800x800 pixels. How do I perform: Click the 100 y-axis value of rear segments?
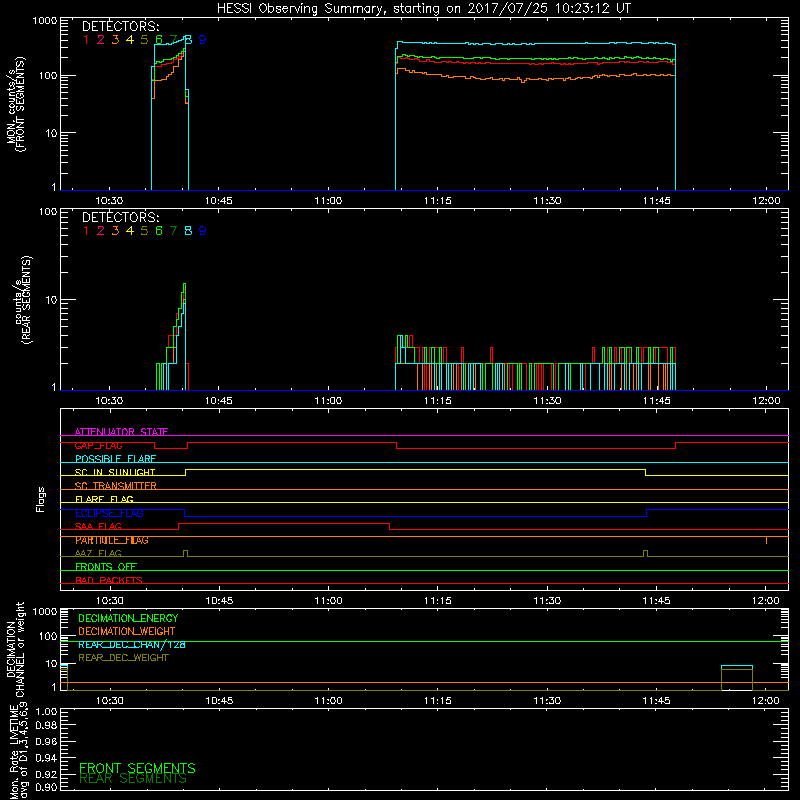click(x=48, y=212)
